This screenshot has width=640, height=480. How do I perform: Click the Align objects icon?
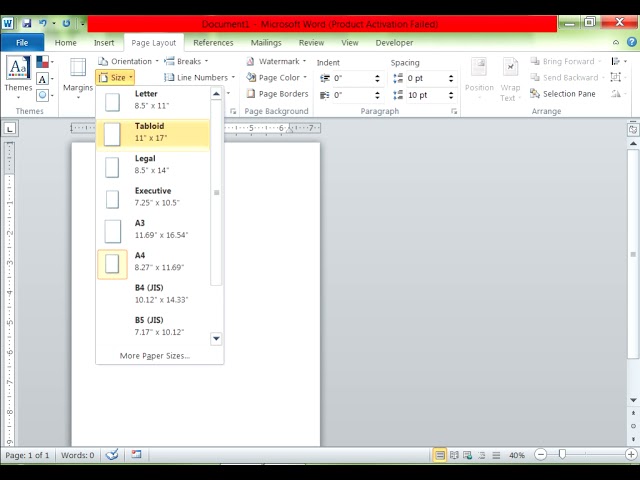[x=619, y=61]
